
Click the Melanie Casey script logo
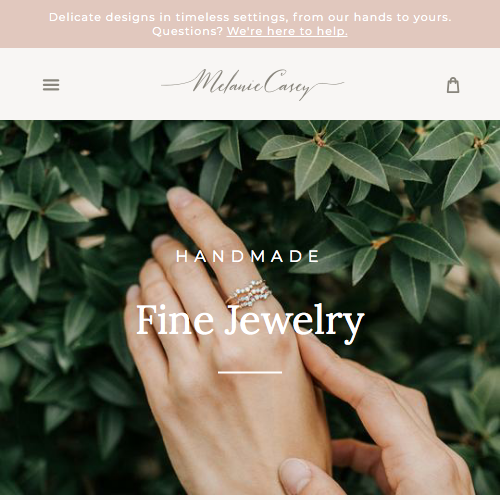[252, 84]
